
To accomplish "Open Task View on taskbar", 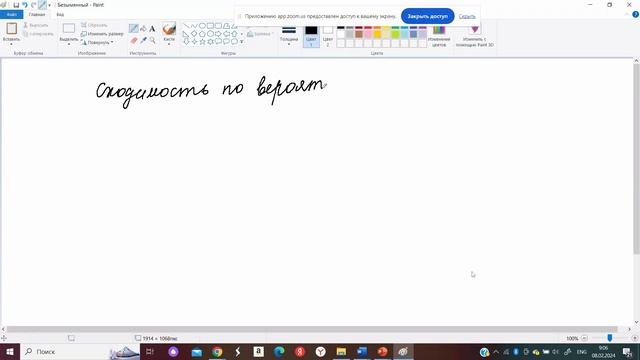I will (x=150, y=351).
